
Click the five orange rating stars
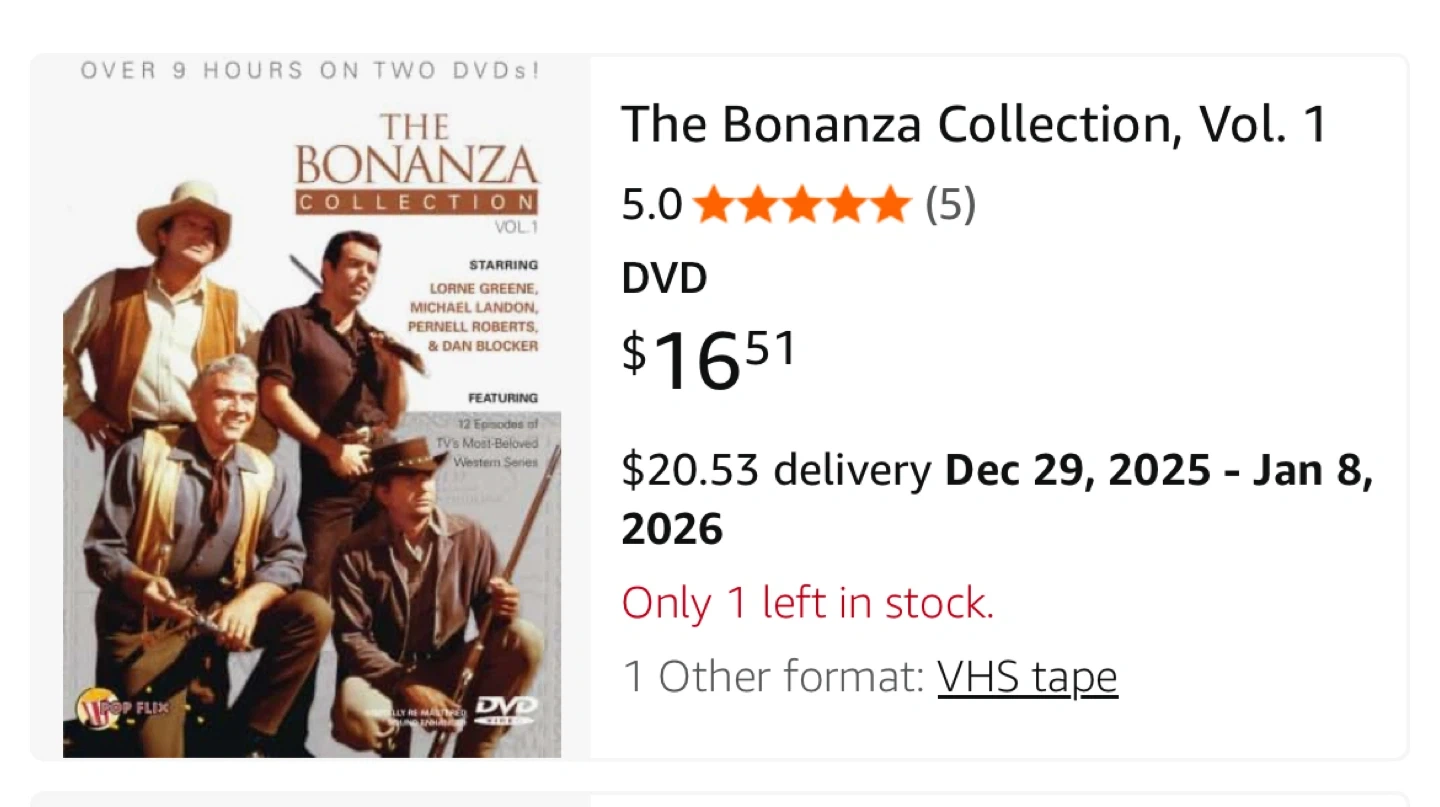point(801,206)
